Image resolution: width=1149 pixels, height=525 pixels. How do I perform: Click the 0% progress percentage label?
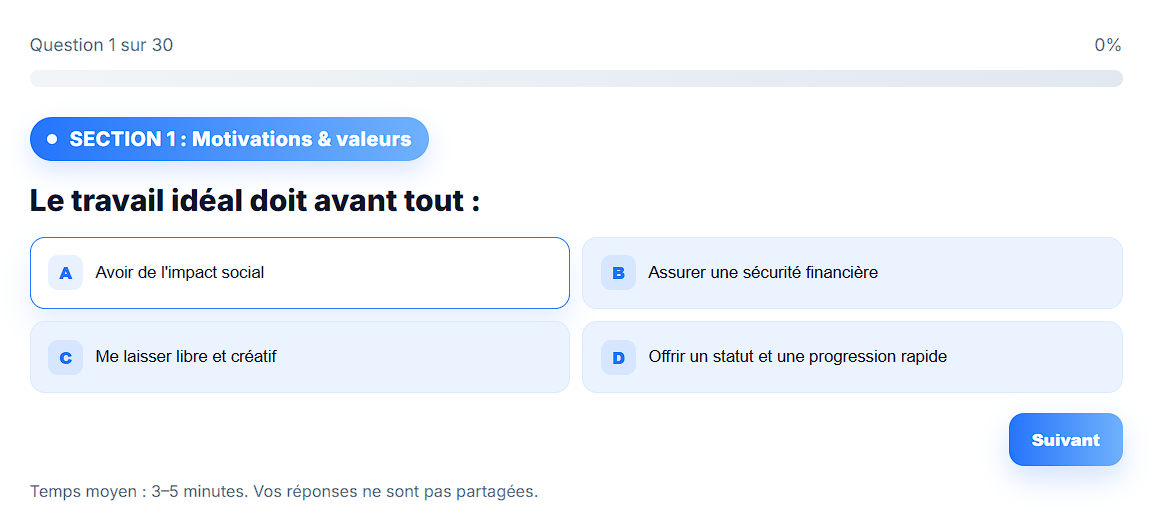(x=1107, y=45)
